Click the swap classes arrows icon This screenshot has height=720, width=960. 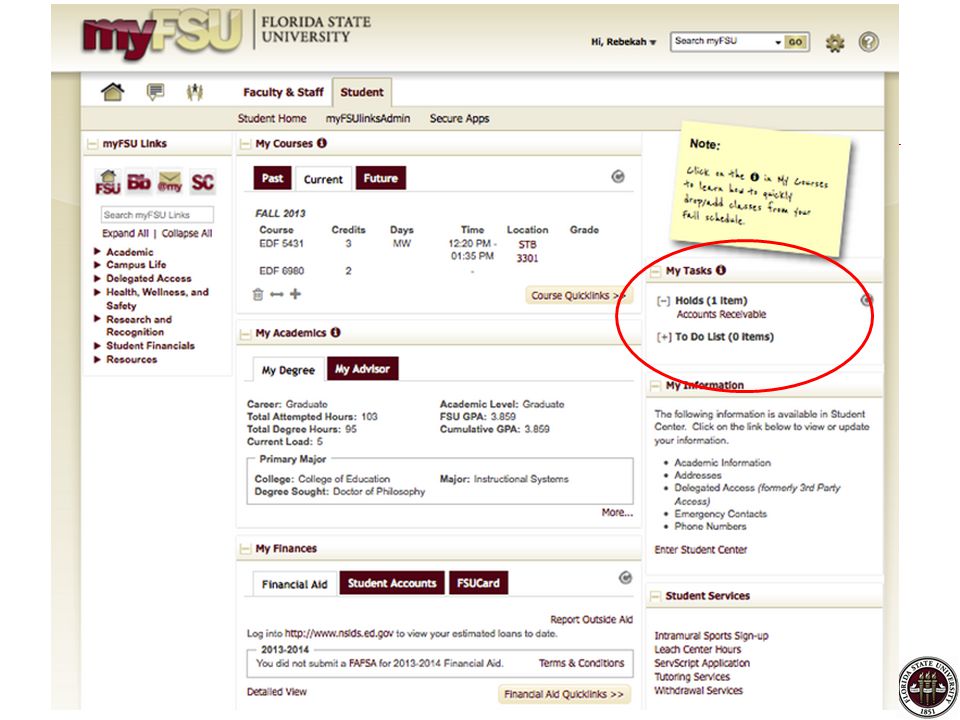(277, 294)
